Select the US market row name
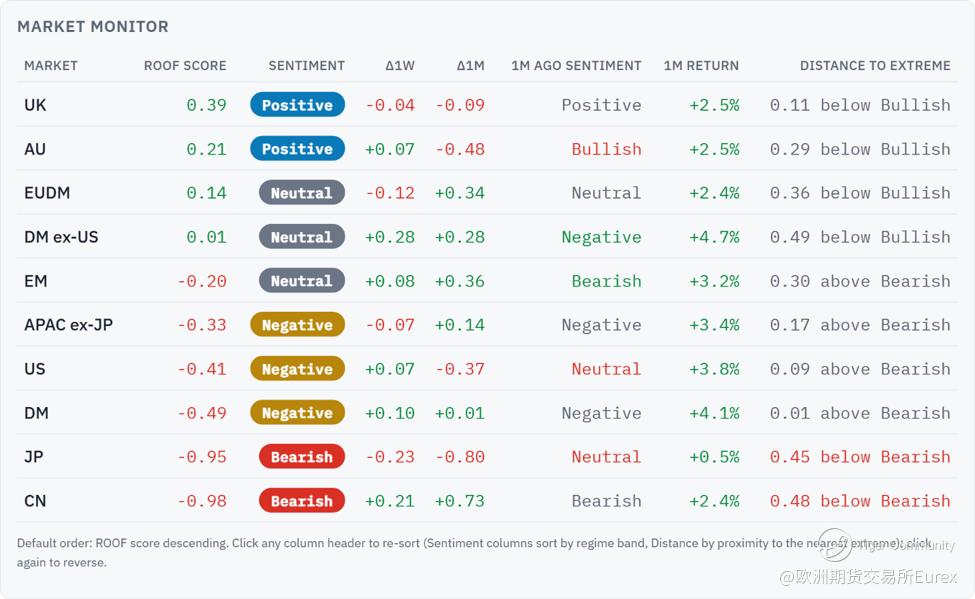 point(35,369)
